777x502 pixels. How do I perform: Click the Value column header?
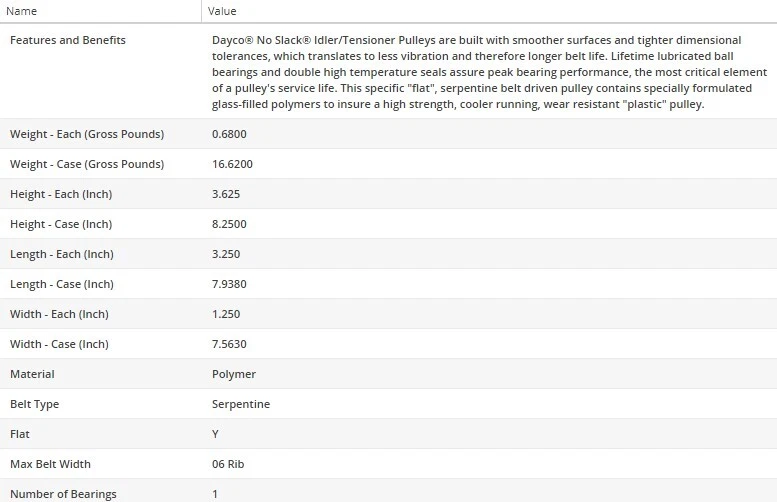[222, 11]
